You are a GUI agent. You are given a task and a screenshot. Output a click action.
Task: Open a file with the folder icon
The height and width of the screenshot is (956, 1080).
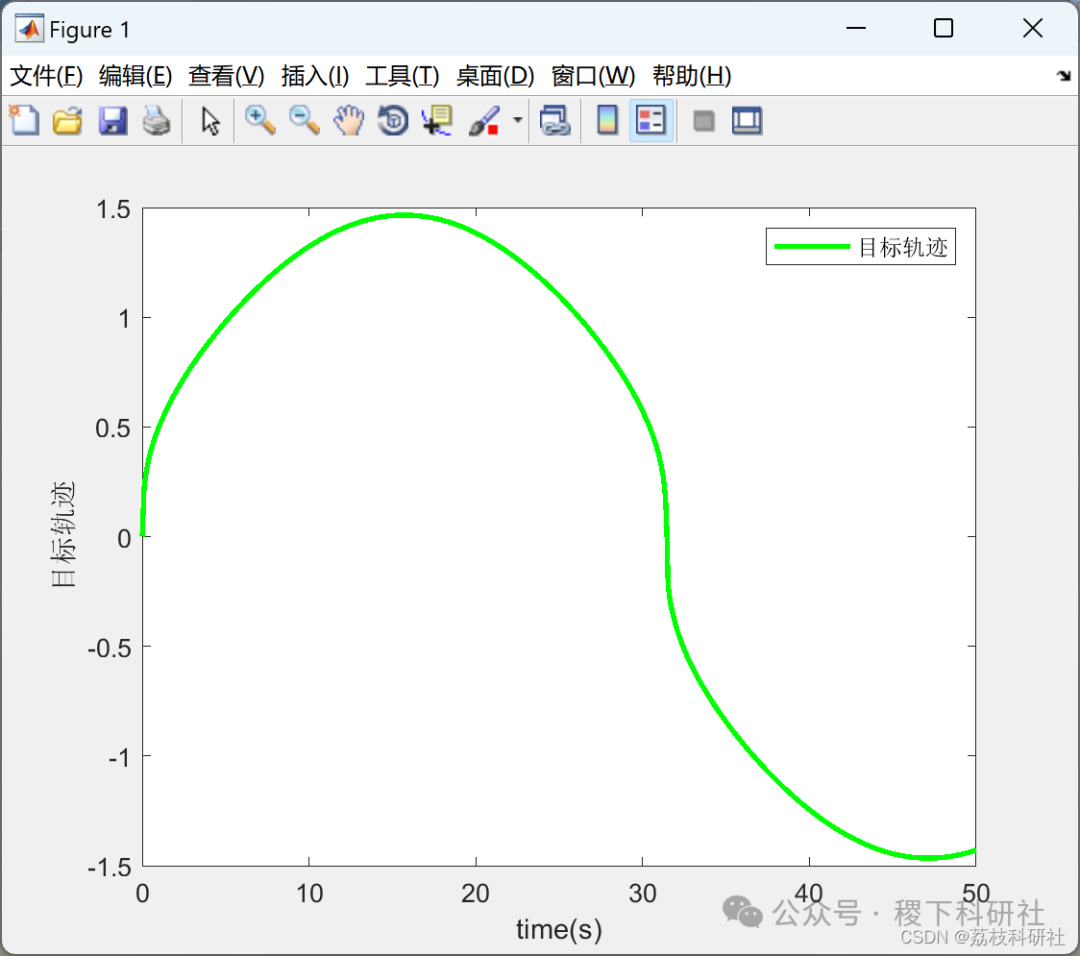coord(68,121)
